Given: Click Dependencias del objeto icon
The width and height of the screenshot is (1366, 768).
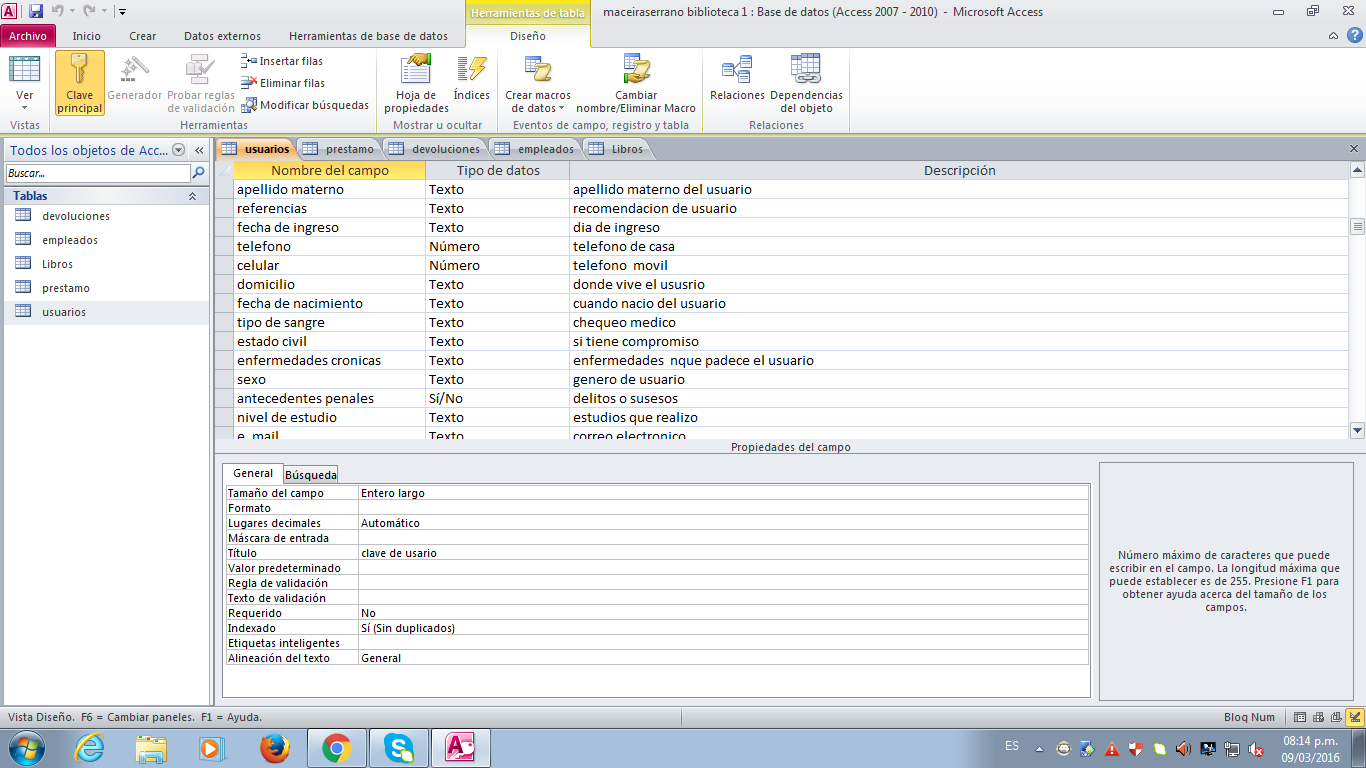Looking at the screenshot, I should [x=805, y=72].
